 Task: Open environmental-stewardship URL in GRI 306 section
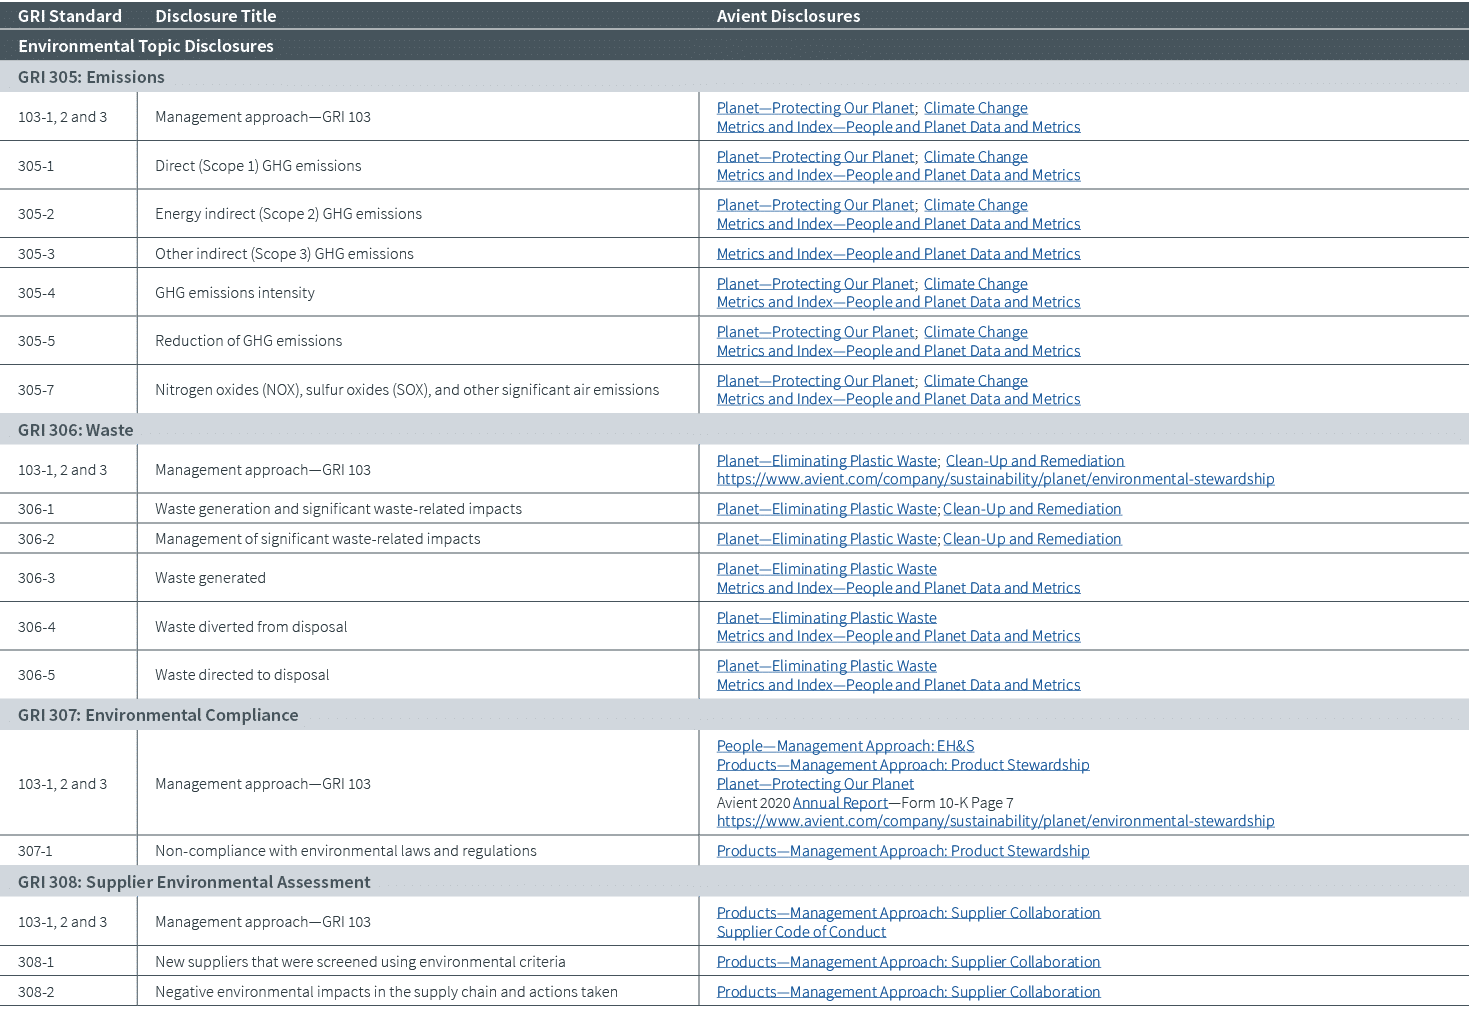point(995,479)
